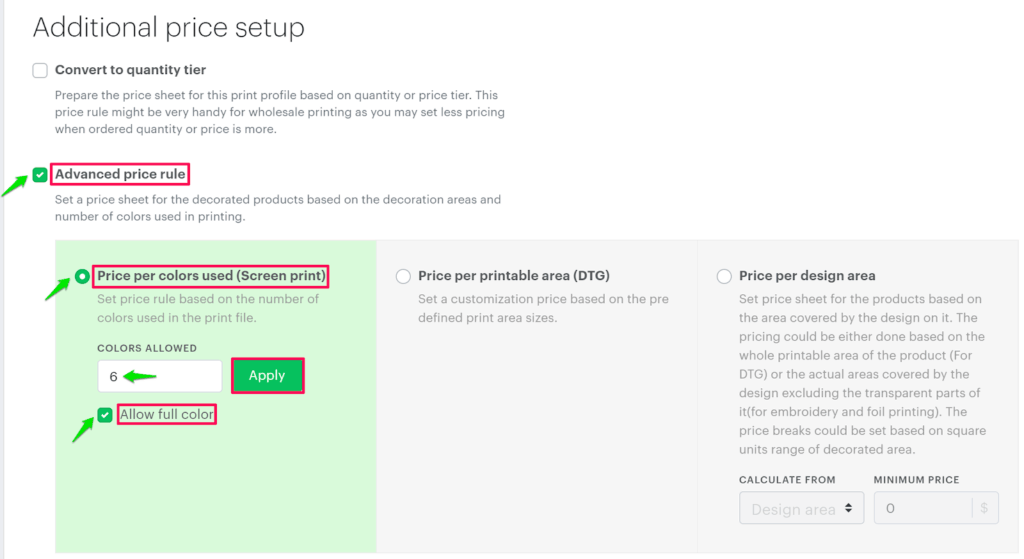Click the "Allow full color" label text
Screen dimensions: 1024x559
point(167,414)
